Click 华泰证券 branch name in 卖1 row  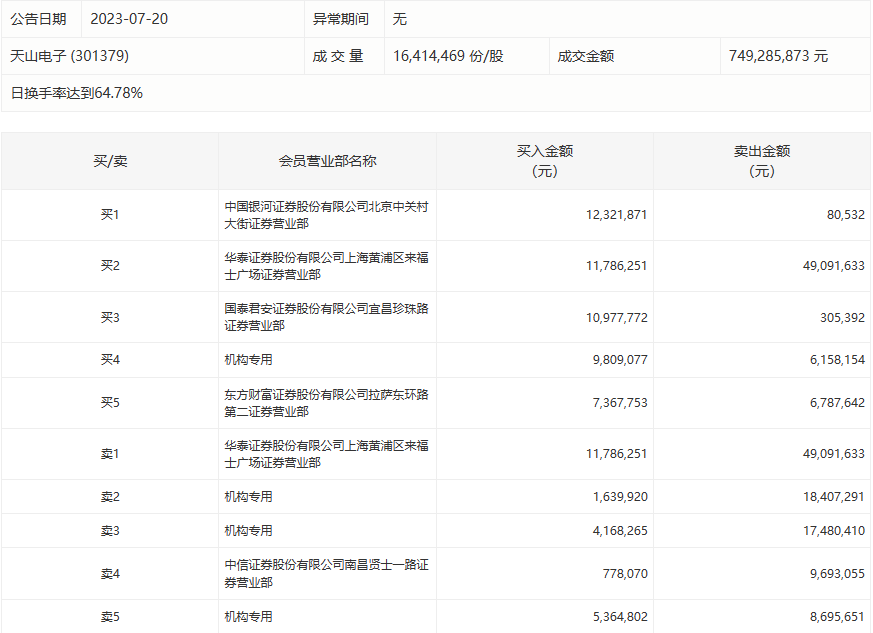pos(326,454)
